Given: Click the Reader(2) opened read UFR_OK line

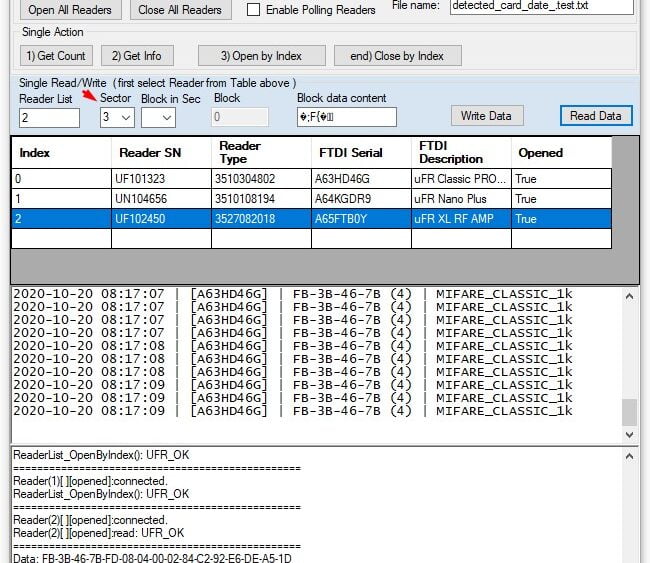Looking at the screenshot, I should 99,533.
